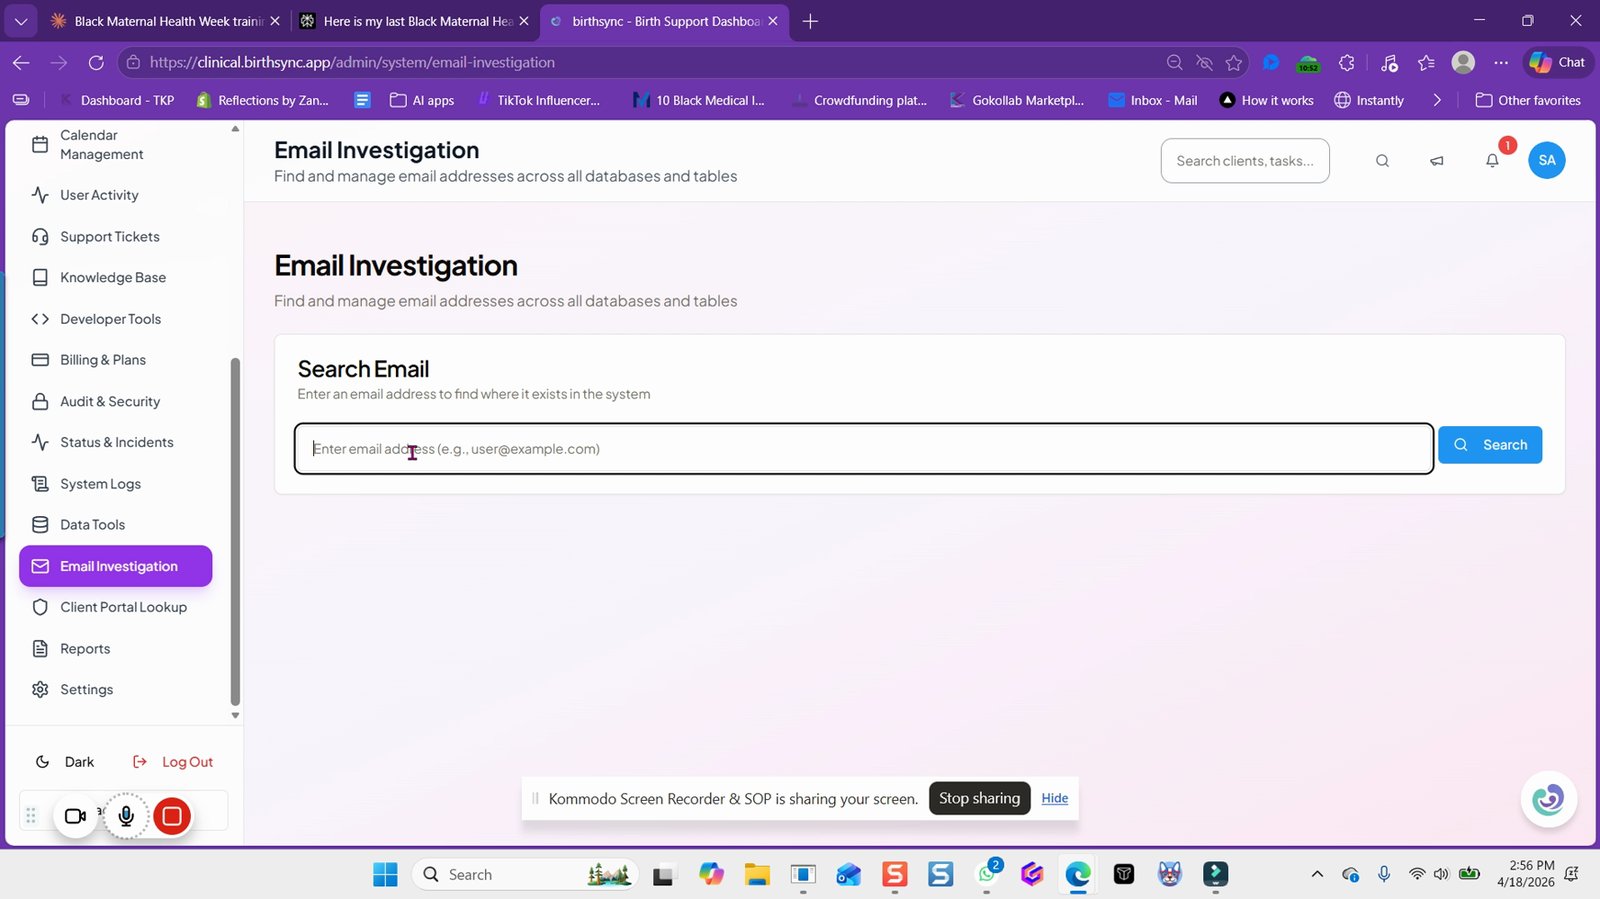Click the blue Search button

pyautogui.click(x=1490, y=445)
